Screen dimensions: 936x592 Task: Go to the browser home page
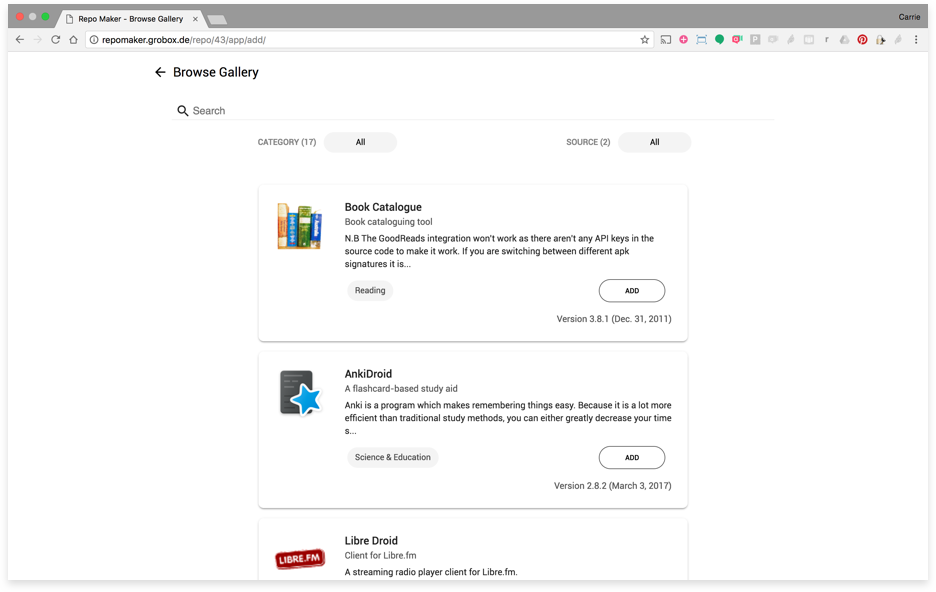[73, 40]
